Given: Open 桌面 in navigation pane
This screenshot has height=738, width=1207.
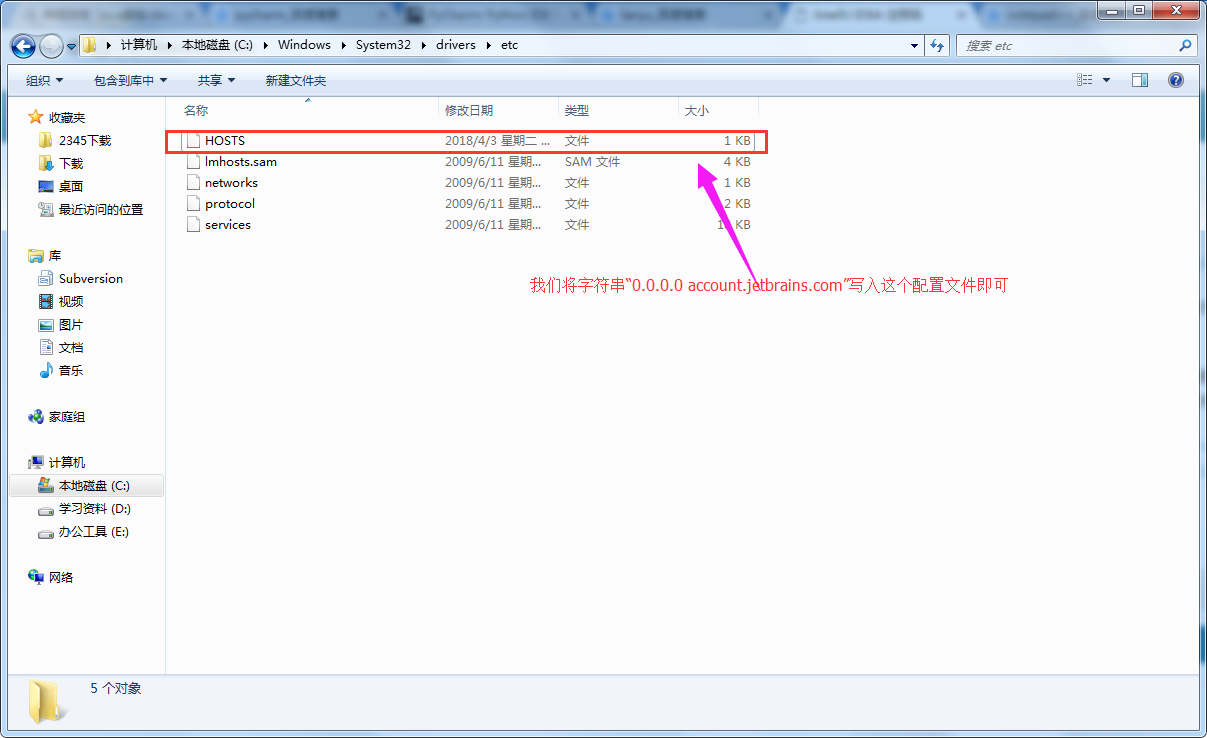Looking at the screenshot, I should coord(71,187).
